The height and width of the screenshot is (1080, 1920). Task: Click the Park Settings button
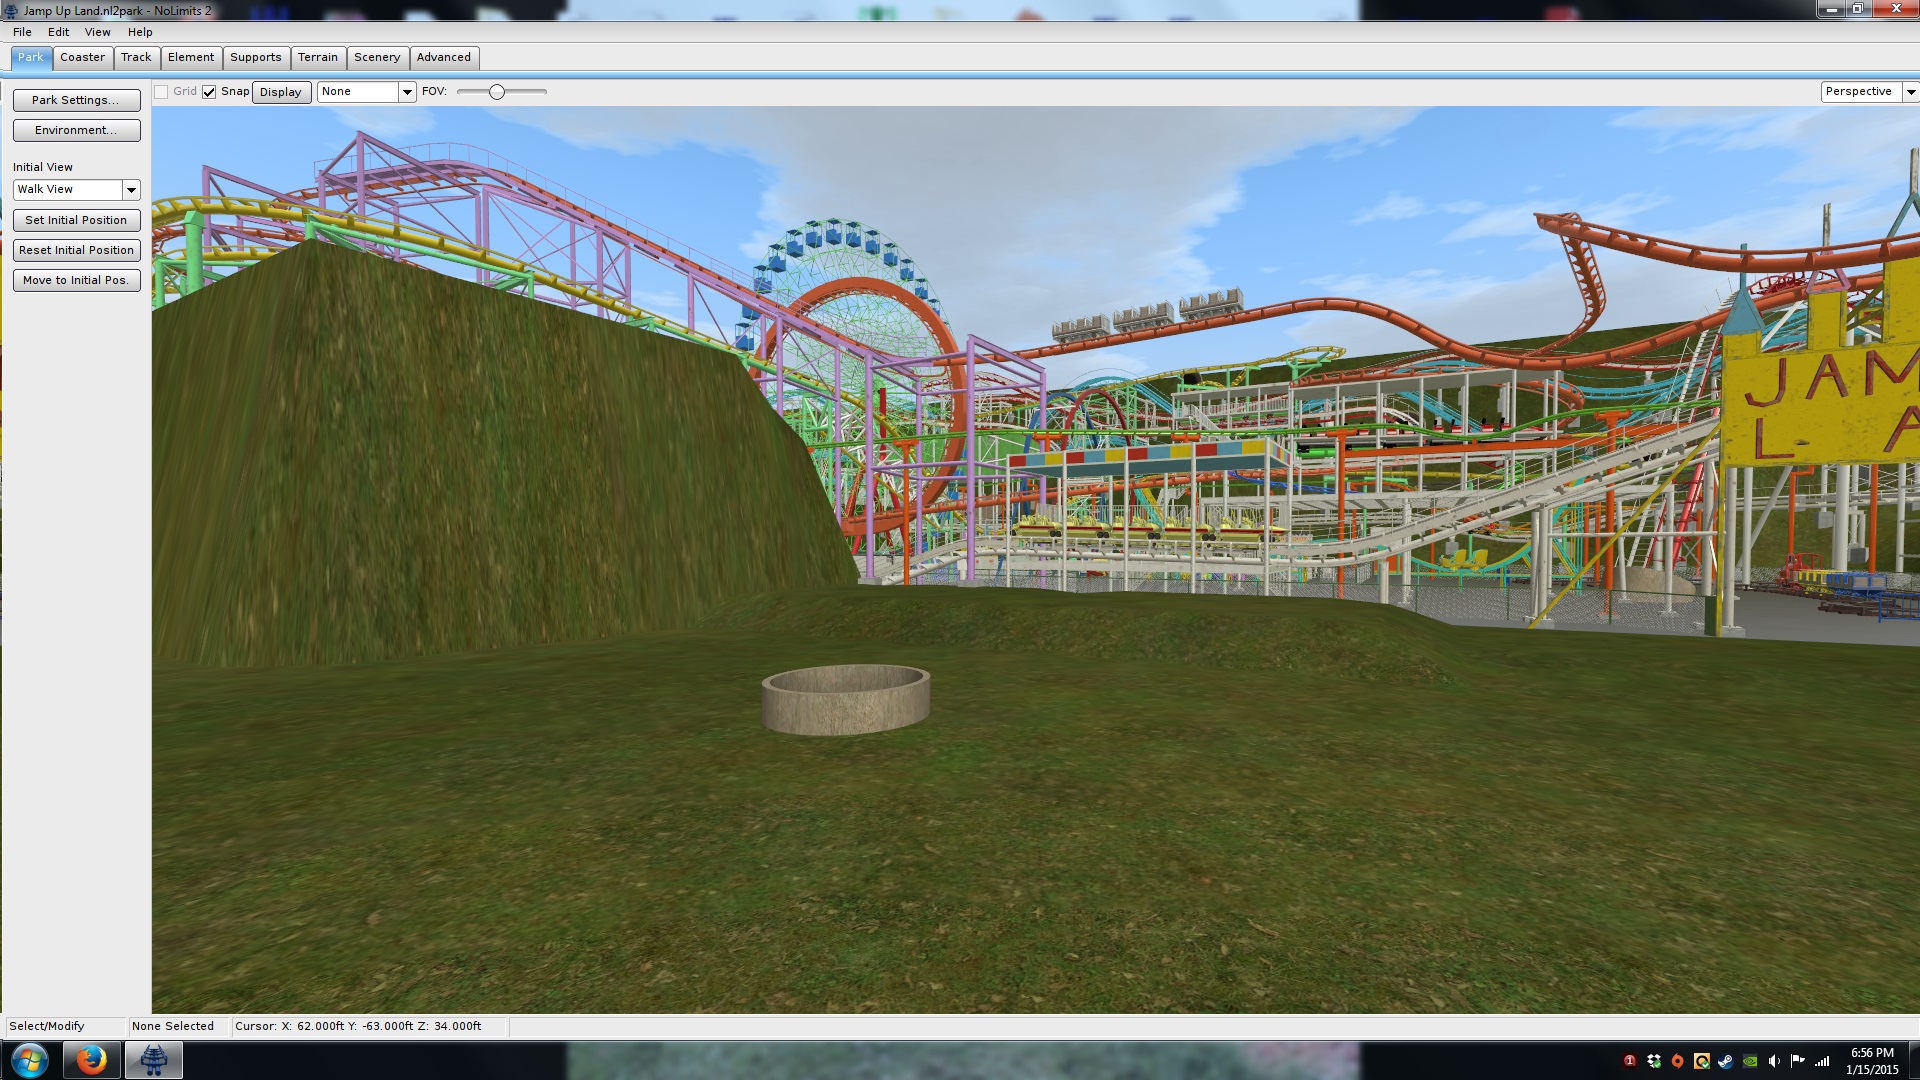(76, 100)
